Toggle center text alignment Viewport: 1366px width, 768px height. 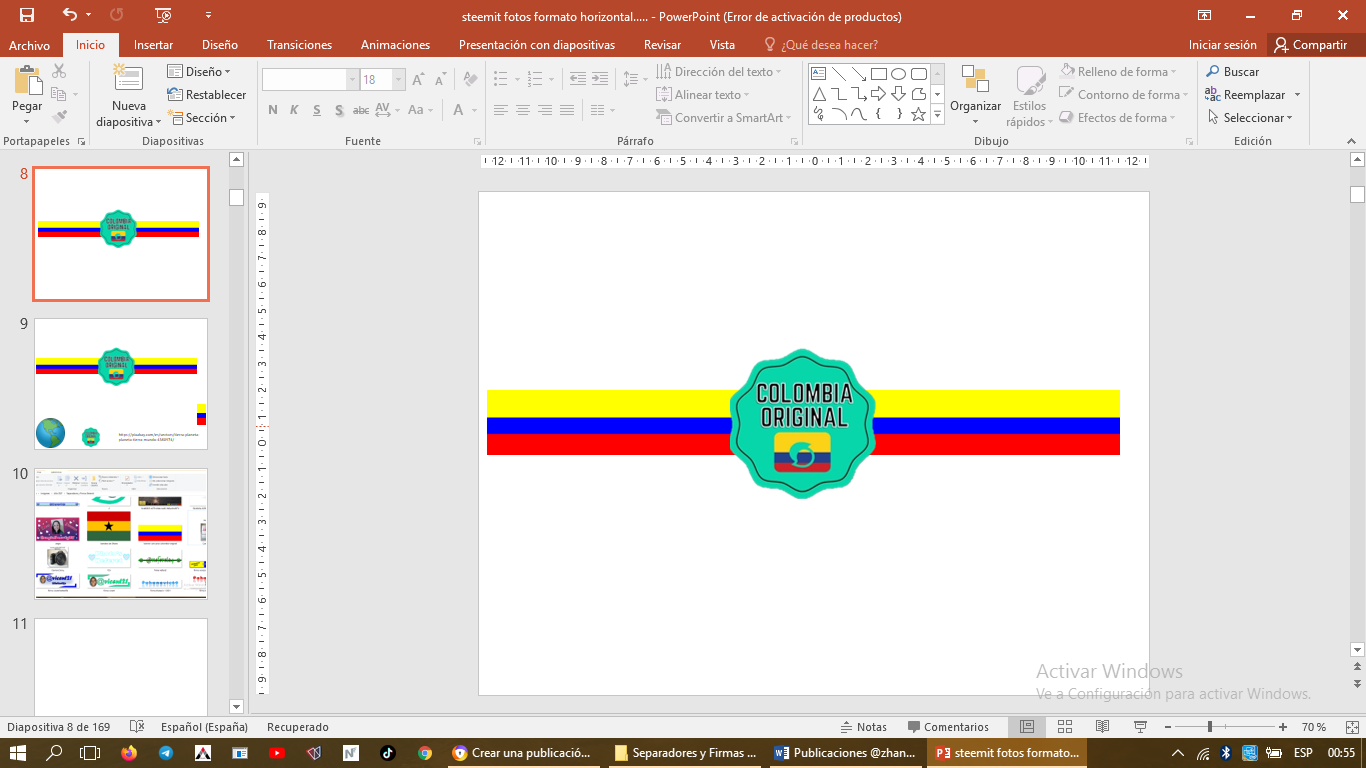coord(523,110)
